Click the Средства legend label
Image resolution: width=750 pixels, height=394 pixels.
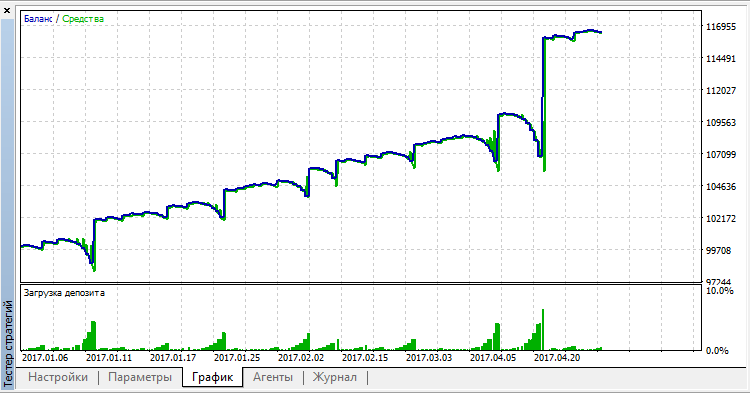(83, 19)
